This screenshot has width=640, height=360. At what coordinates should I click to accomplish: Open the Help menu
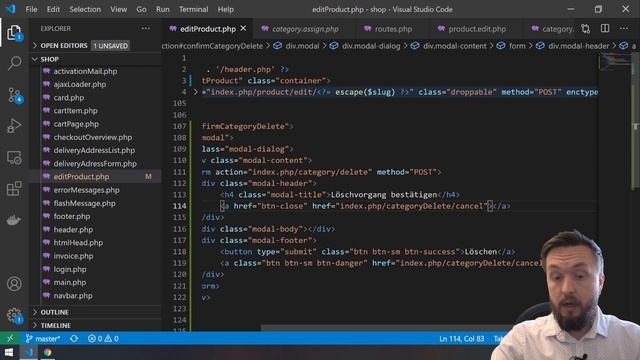[x=225, y=9]
